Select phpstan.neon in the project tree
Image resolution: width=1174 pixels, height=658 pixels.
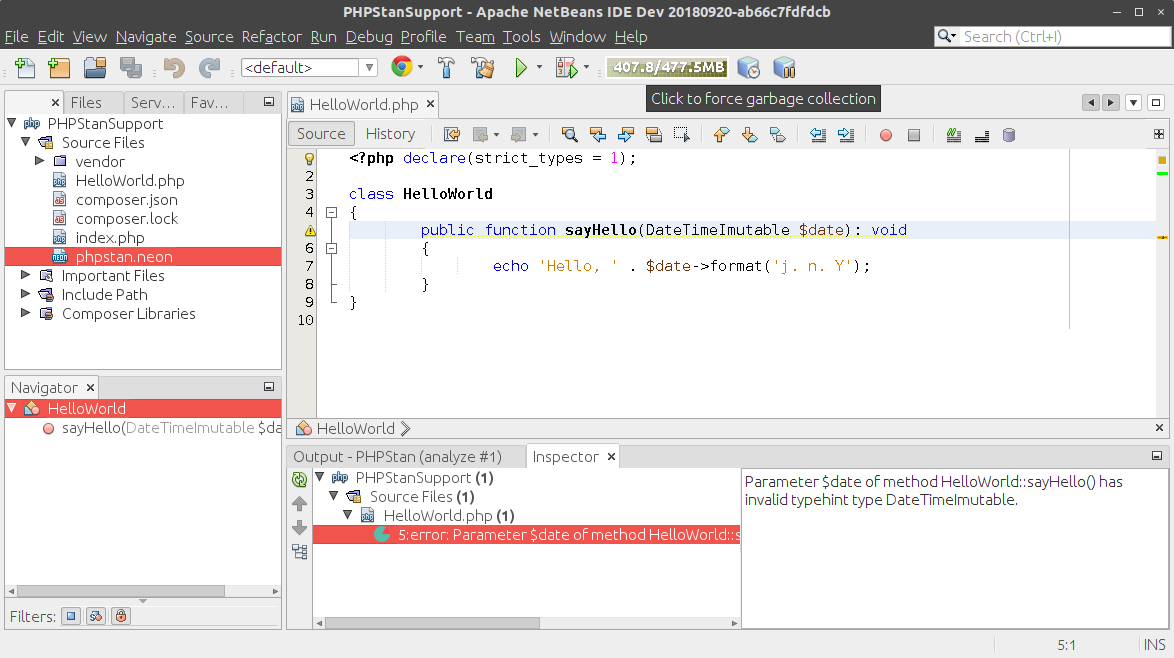point(124,257)
